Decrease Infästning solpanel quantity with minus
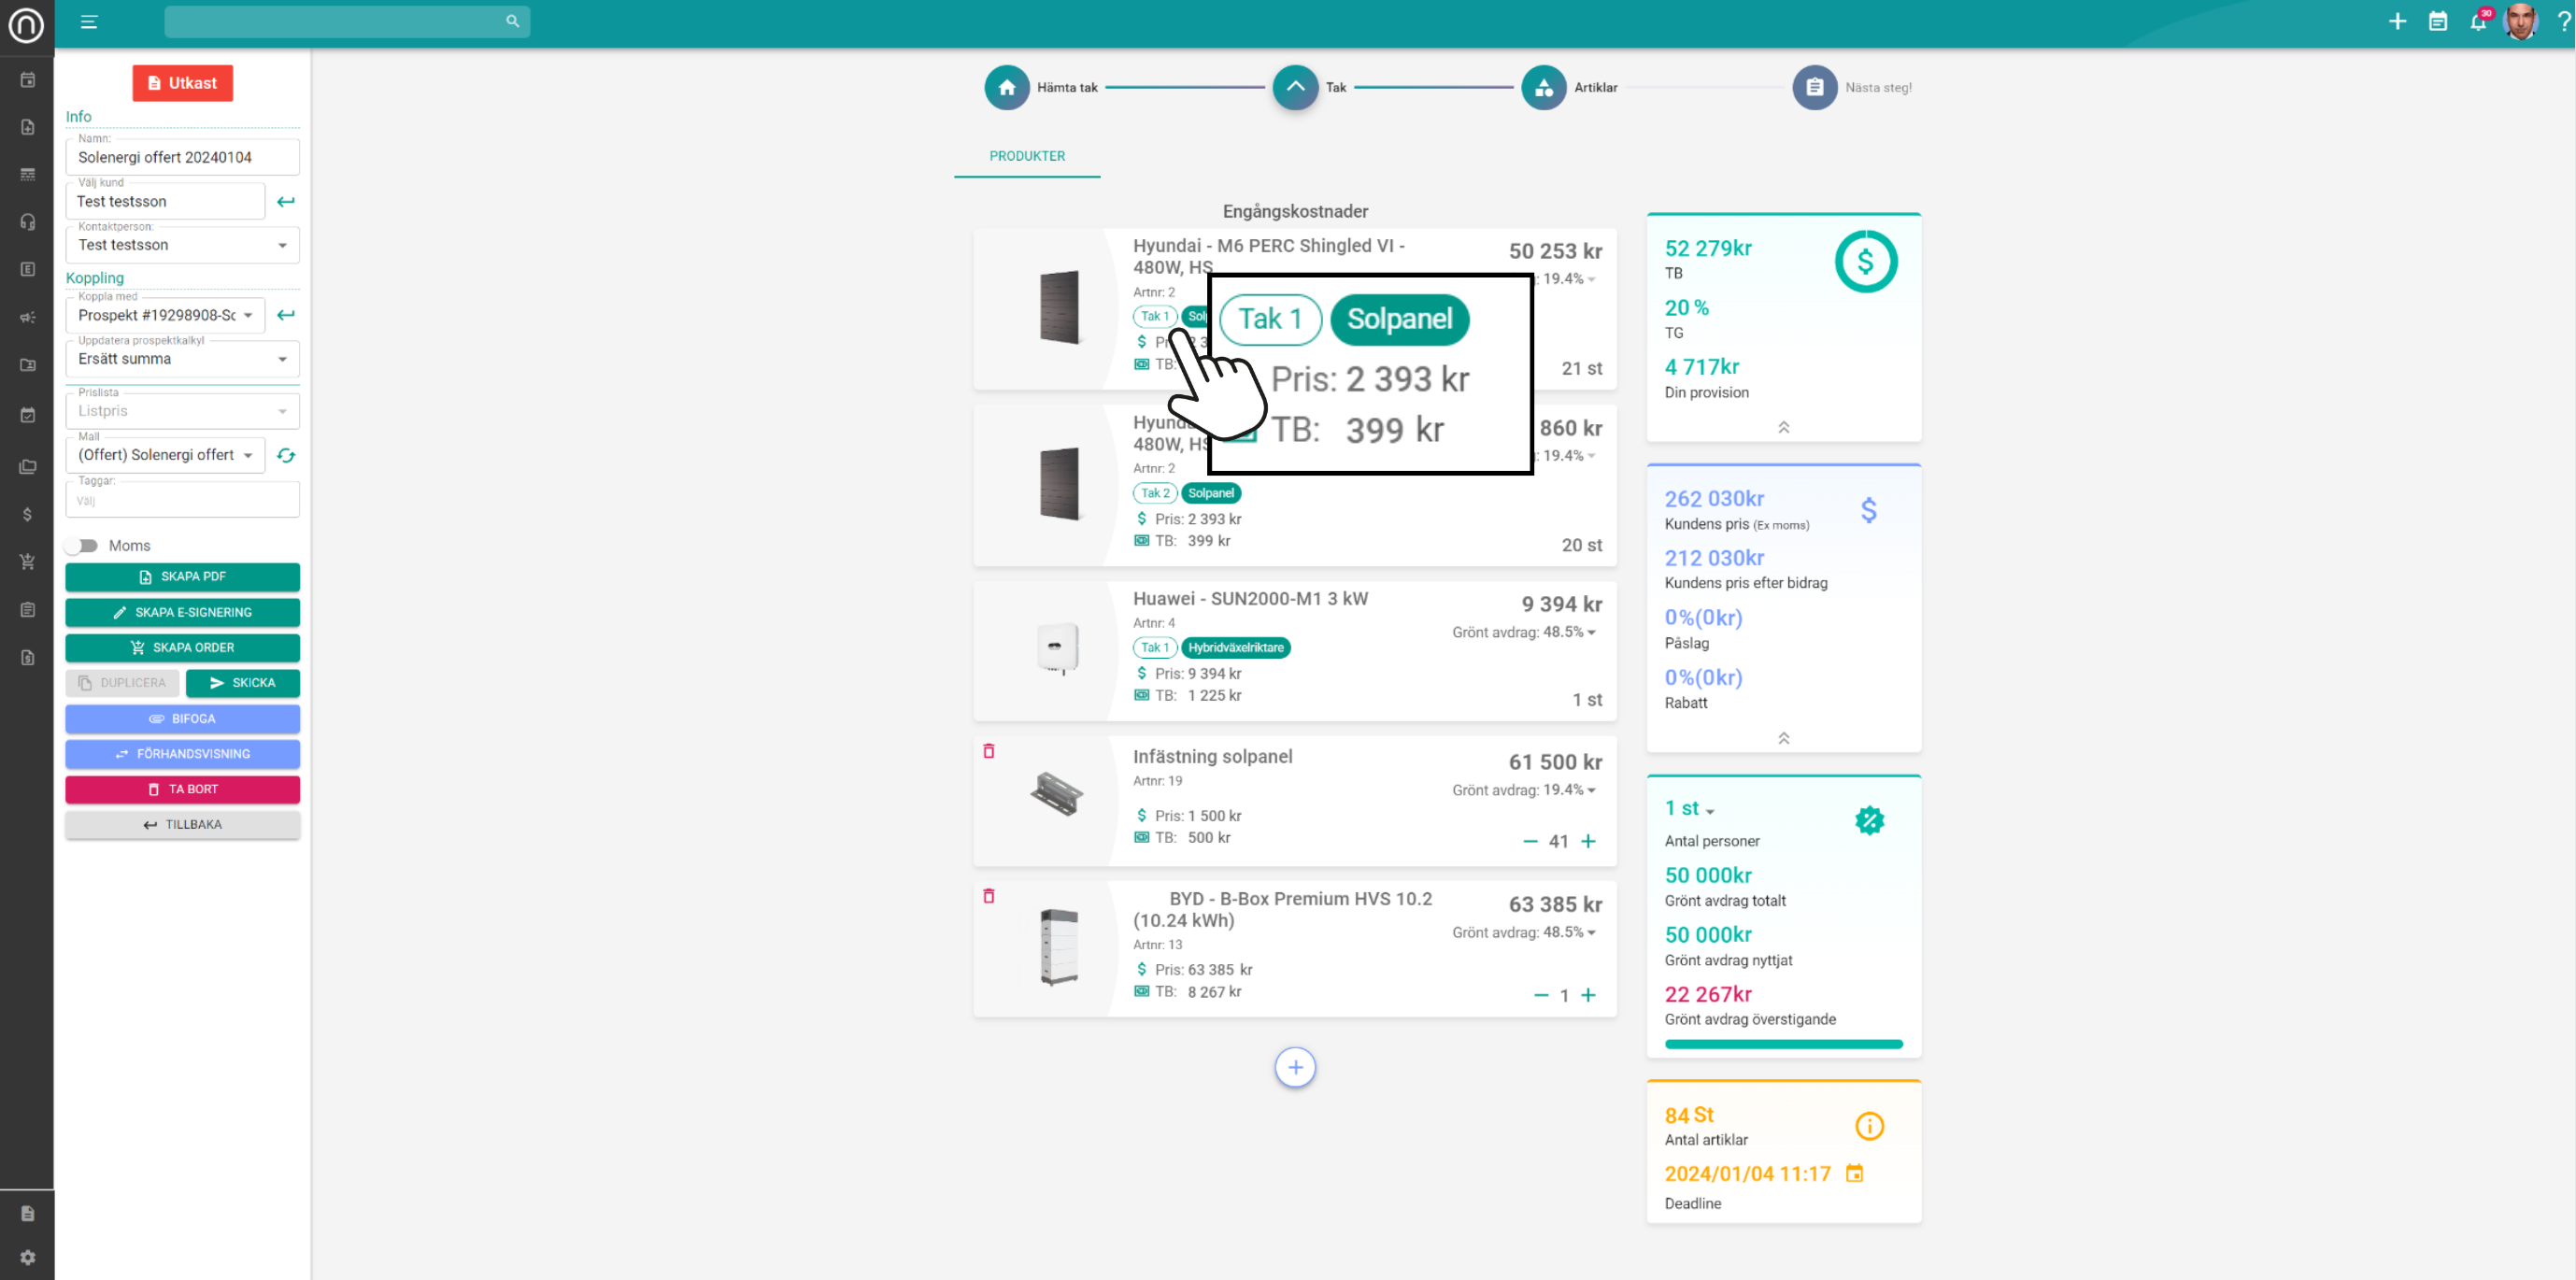This screenshot has height=1280, width=2576. click(x=1530, y=841)
